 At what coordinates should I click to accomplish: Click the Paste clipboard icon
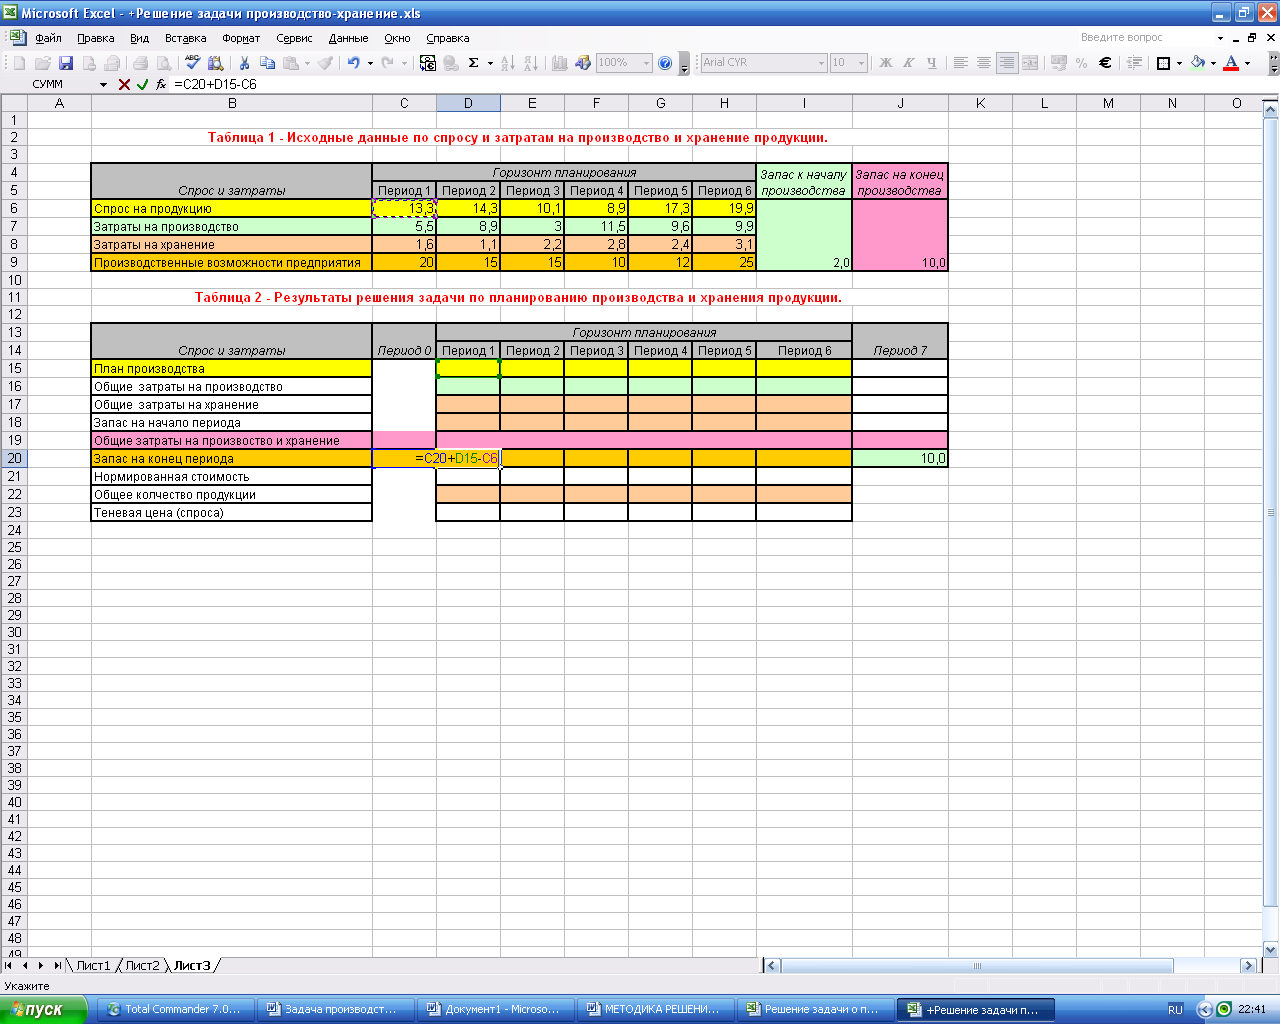point(291,63)
